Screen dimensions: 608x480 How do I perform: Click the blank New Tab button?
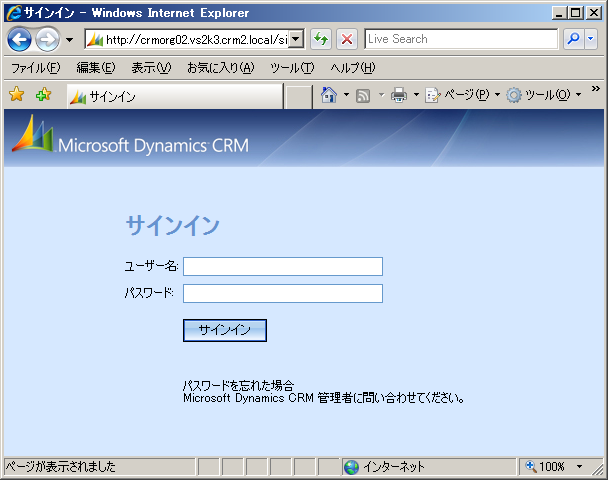(x=298, y=97)
